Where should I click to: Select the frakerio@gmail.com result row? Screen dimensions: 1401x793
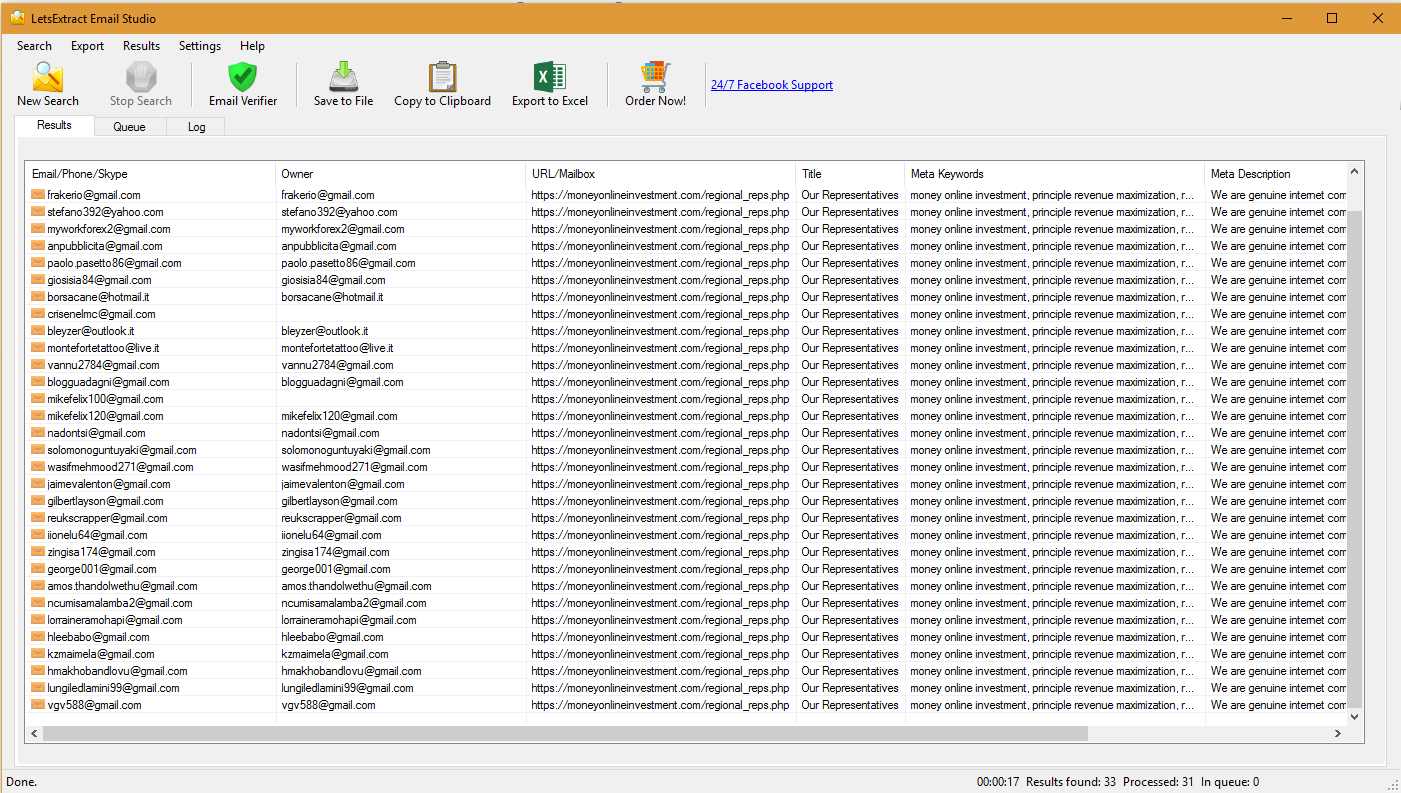click(94, 195)
